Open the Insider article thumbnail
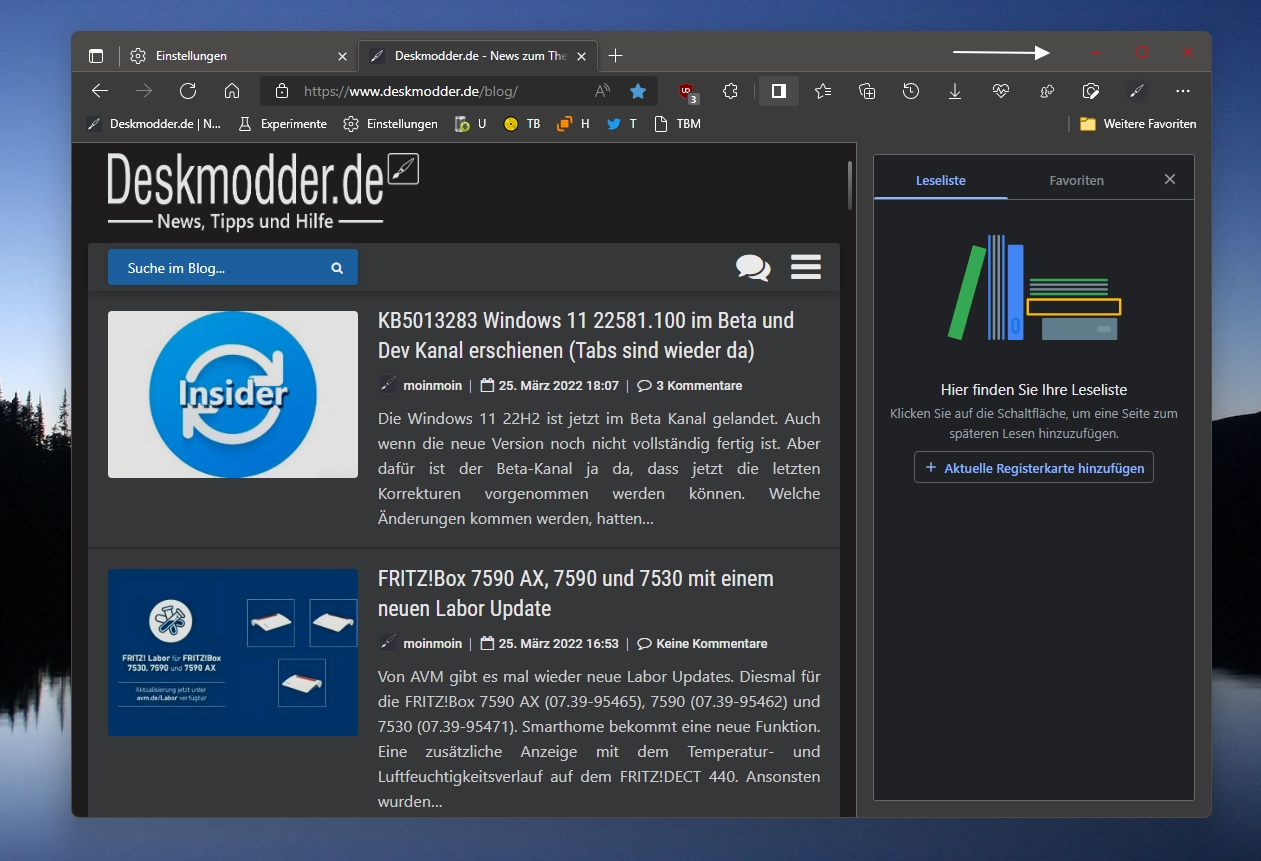The width and height of the screenshot is (1261, 861). tap(233, 394)
